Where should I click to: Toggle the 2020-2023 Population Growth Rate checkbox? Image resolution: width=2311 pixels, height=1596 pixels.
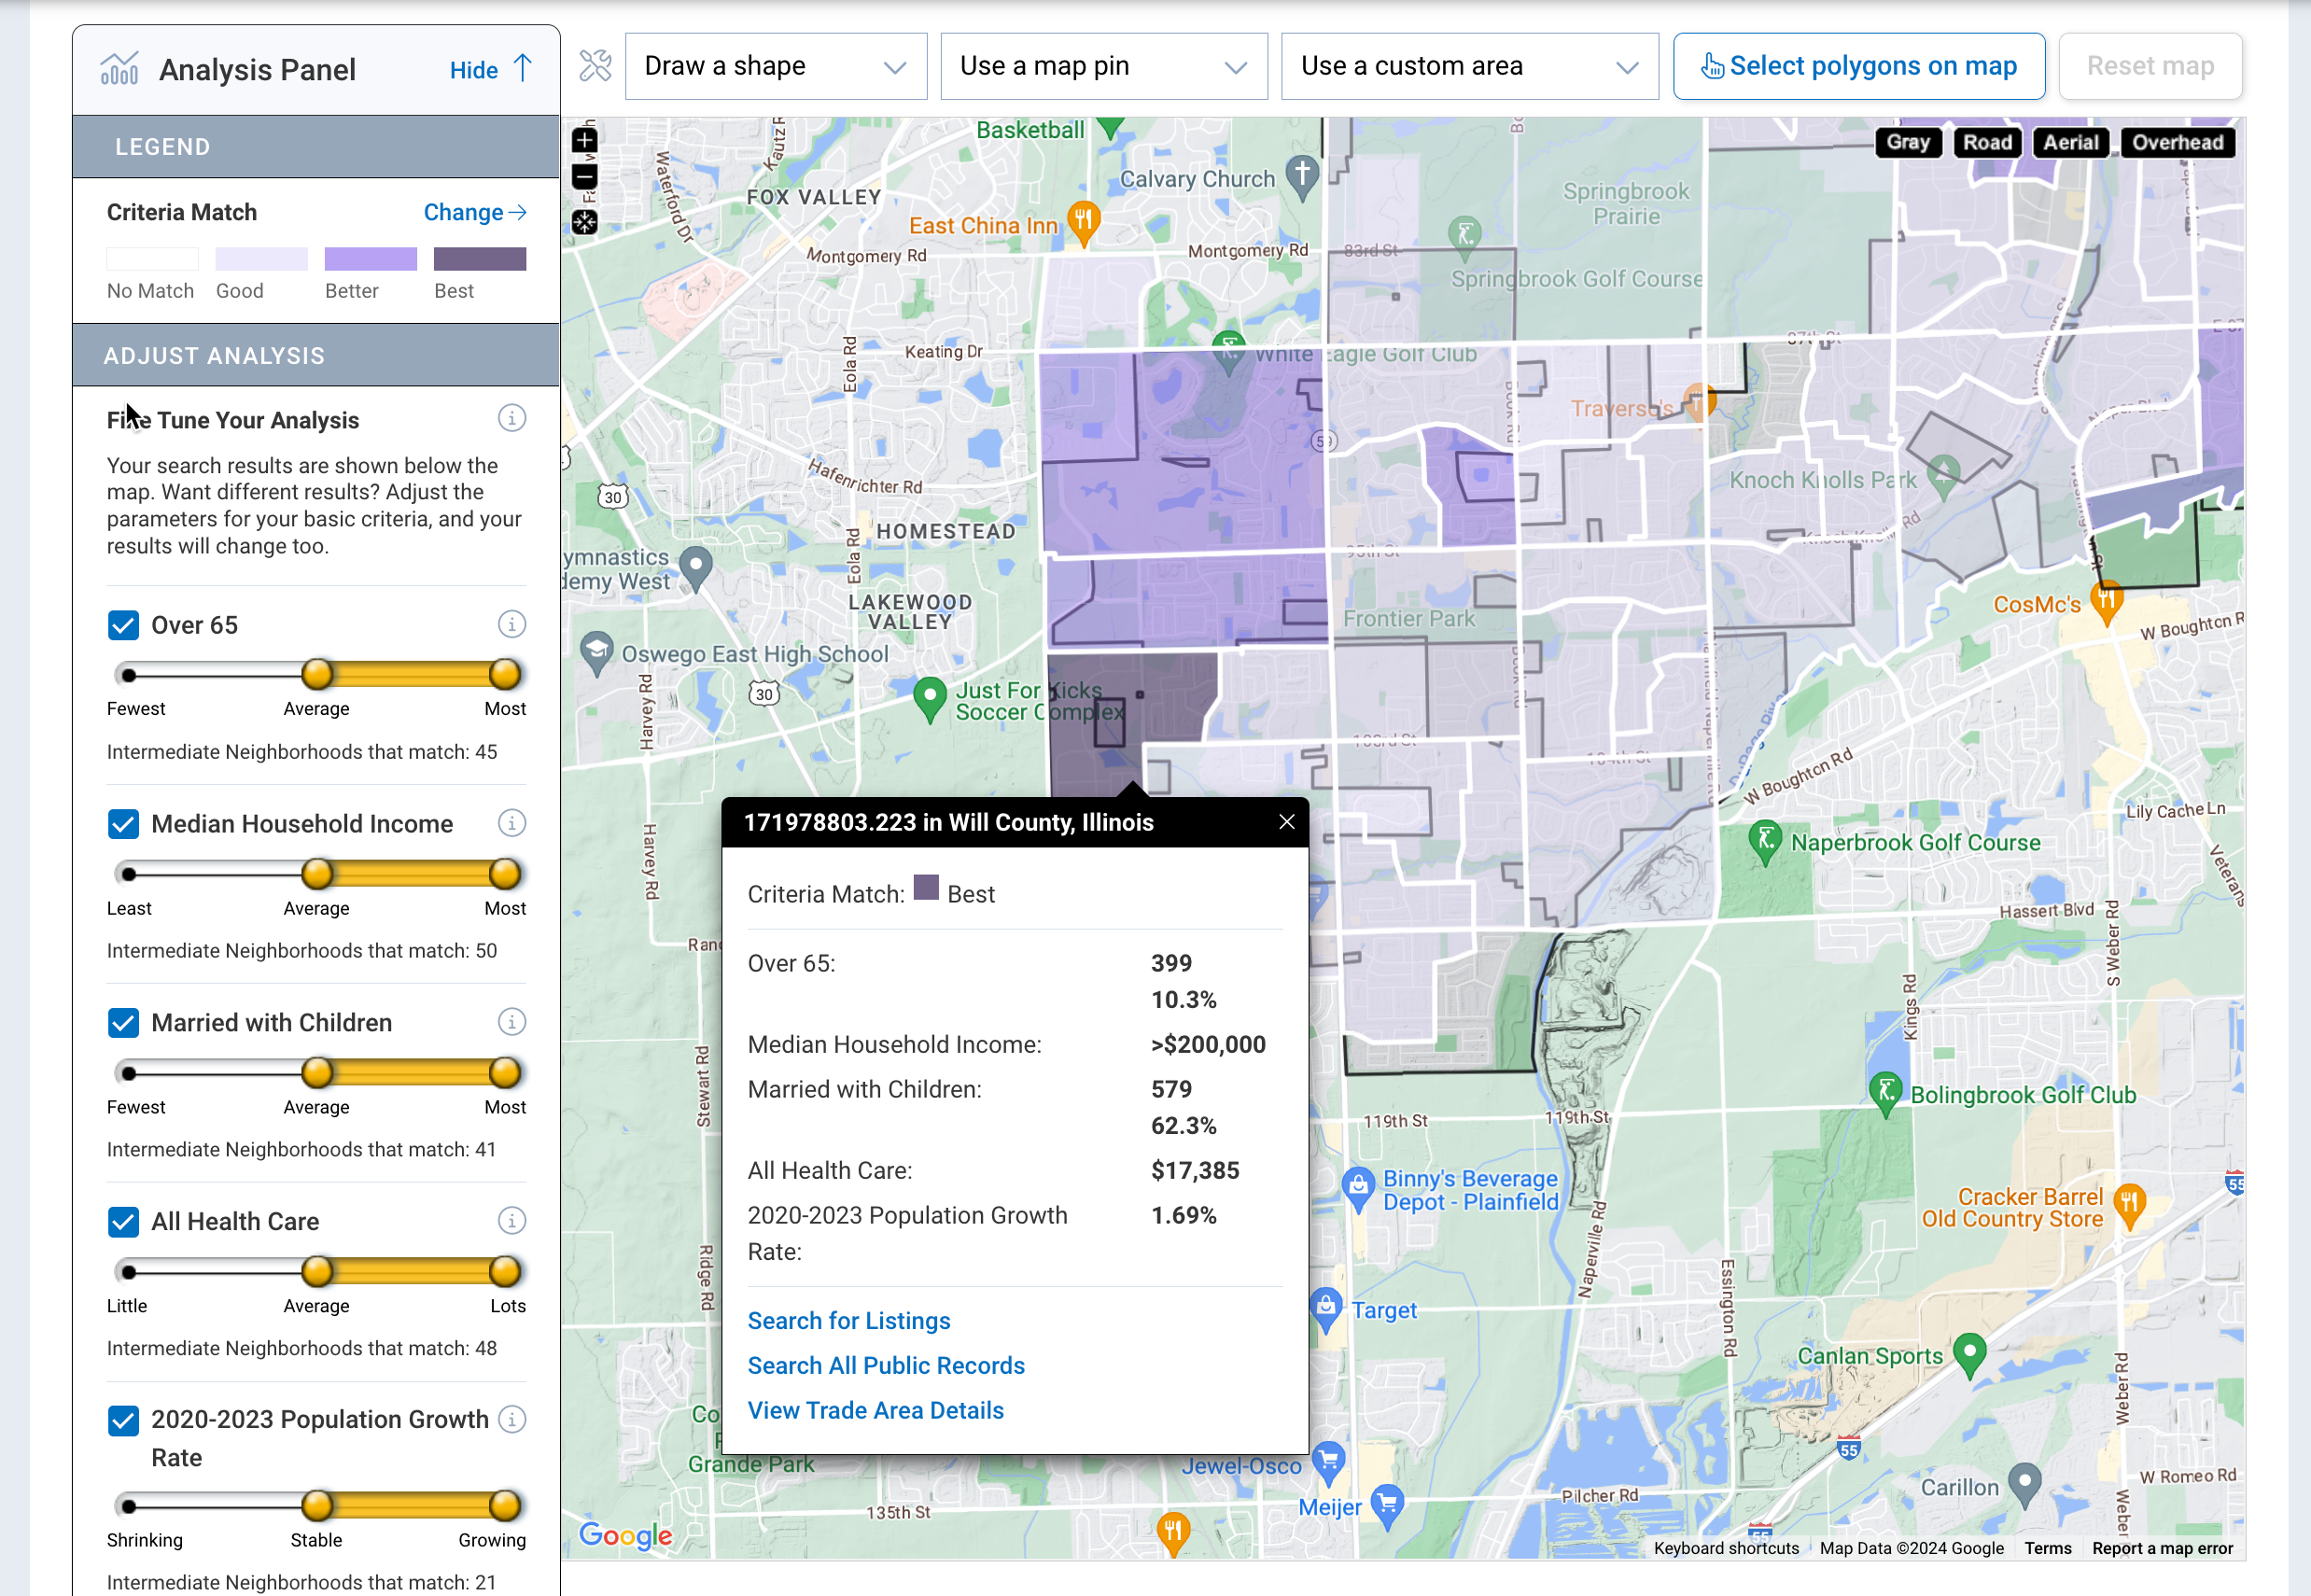coord(124,1420)
